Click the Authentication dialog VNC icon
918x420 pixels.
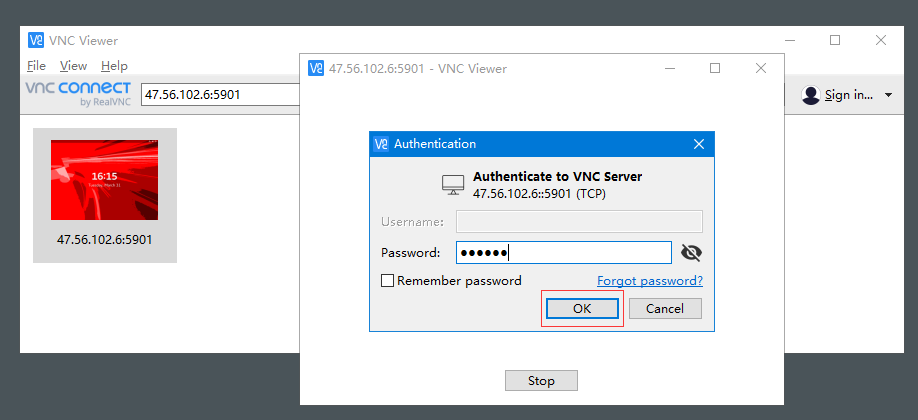[x=381, y=144]
